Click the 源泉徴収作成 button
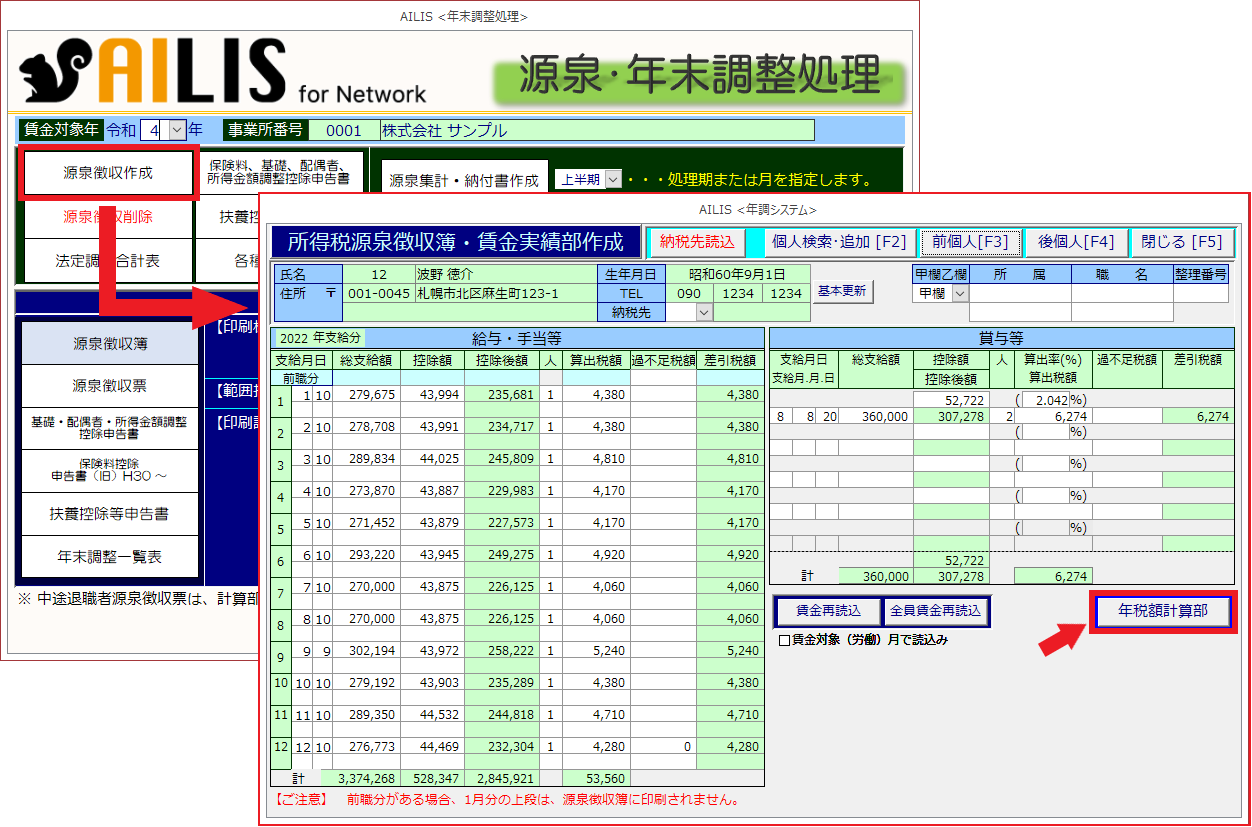This screenshot has width=1252, height=827. pyautogui.click(x=108, y=173)
